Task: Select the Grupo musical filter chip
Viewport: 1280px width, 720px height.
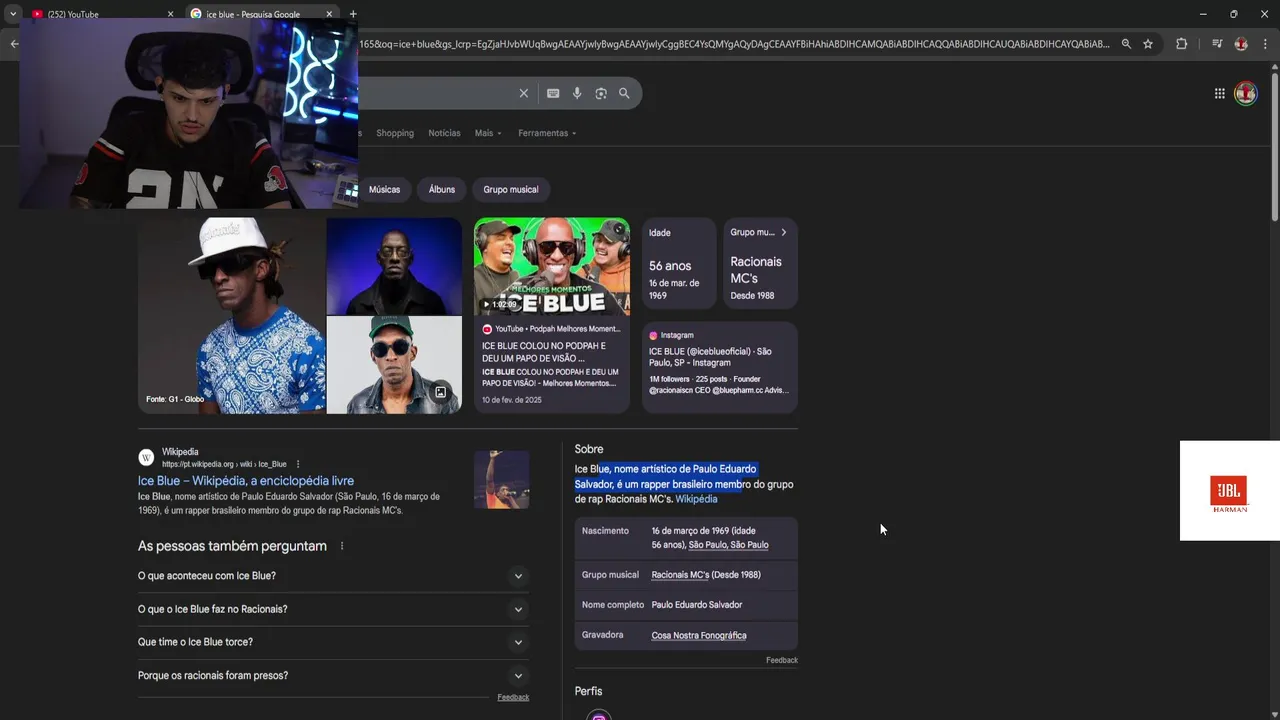Action: (x=511, y=189)
